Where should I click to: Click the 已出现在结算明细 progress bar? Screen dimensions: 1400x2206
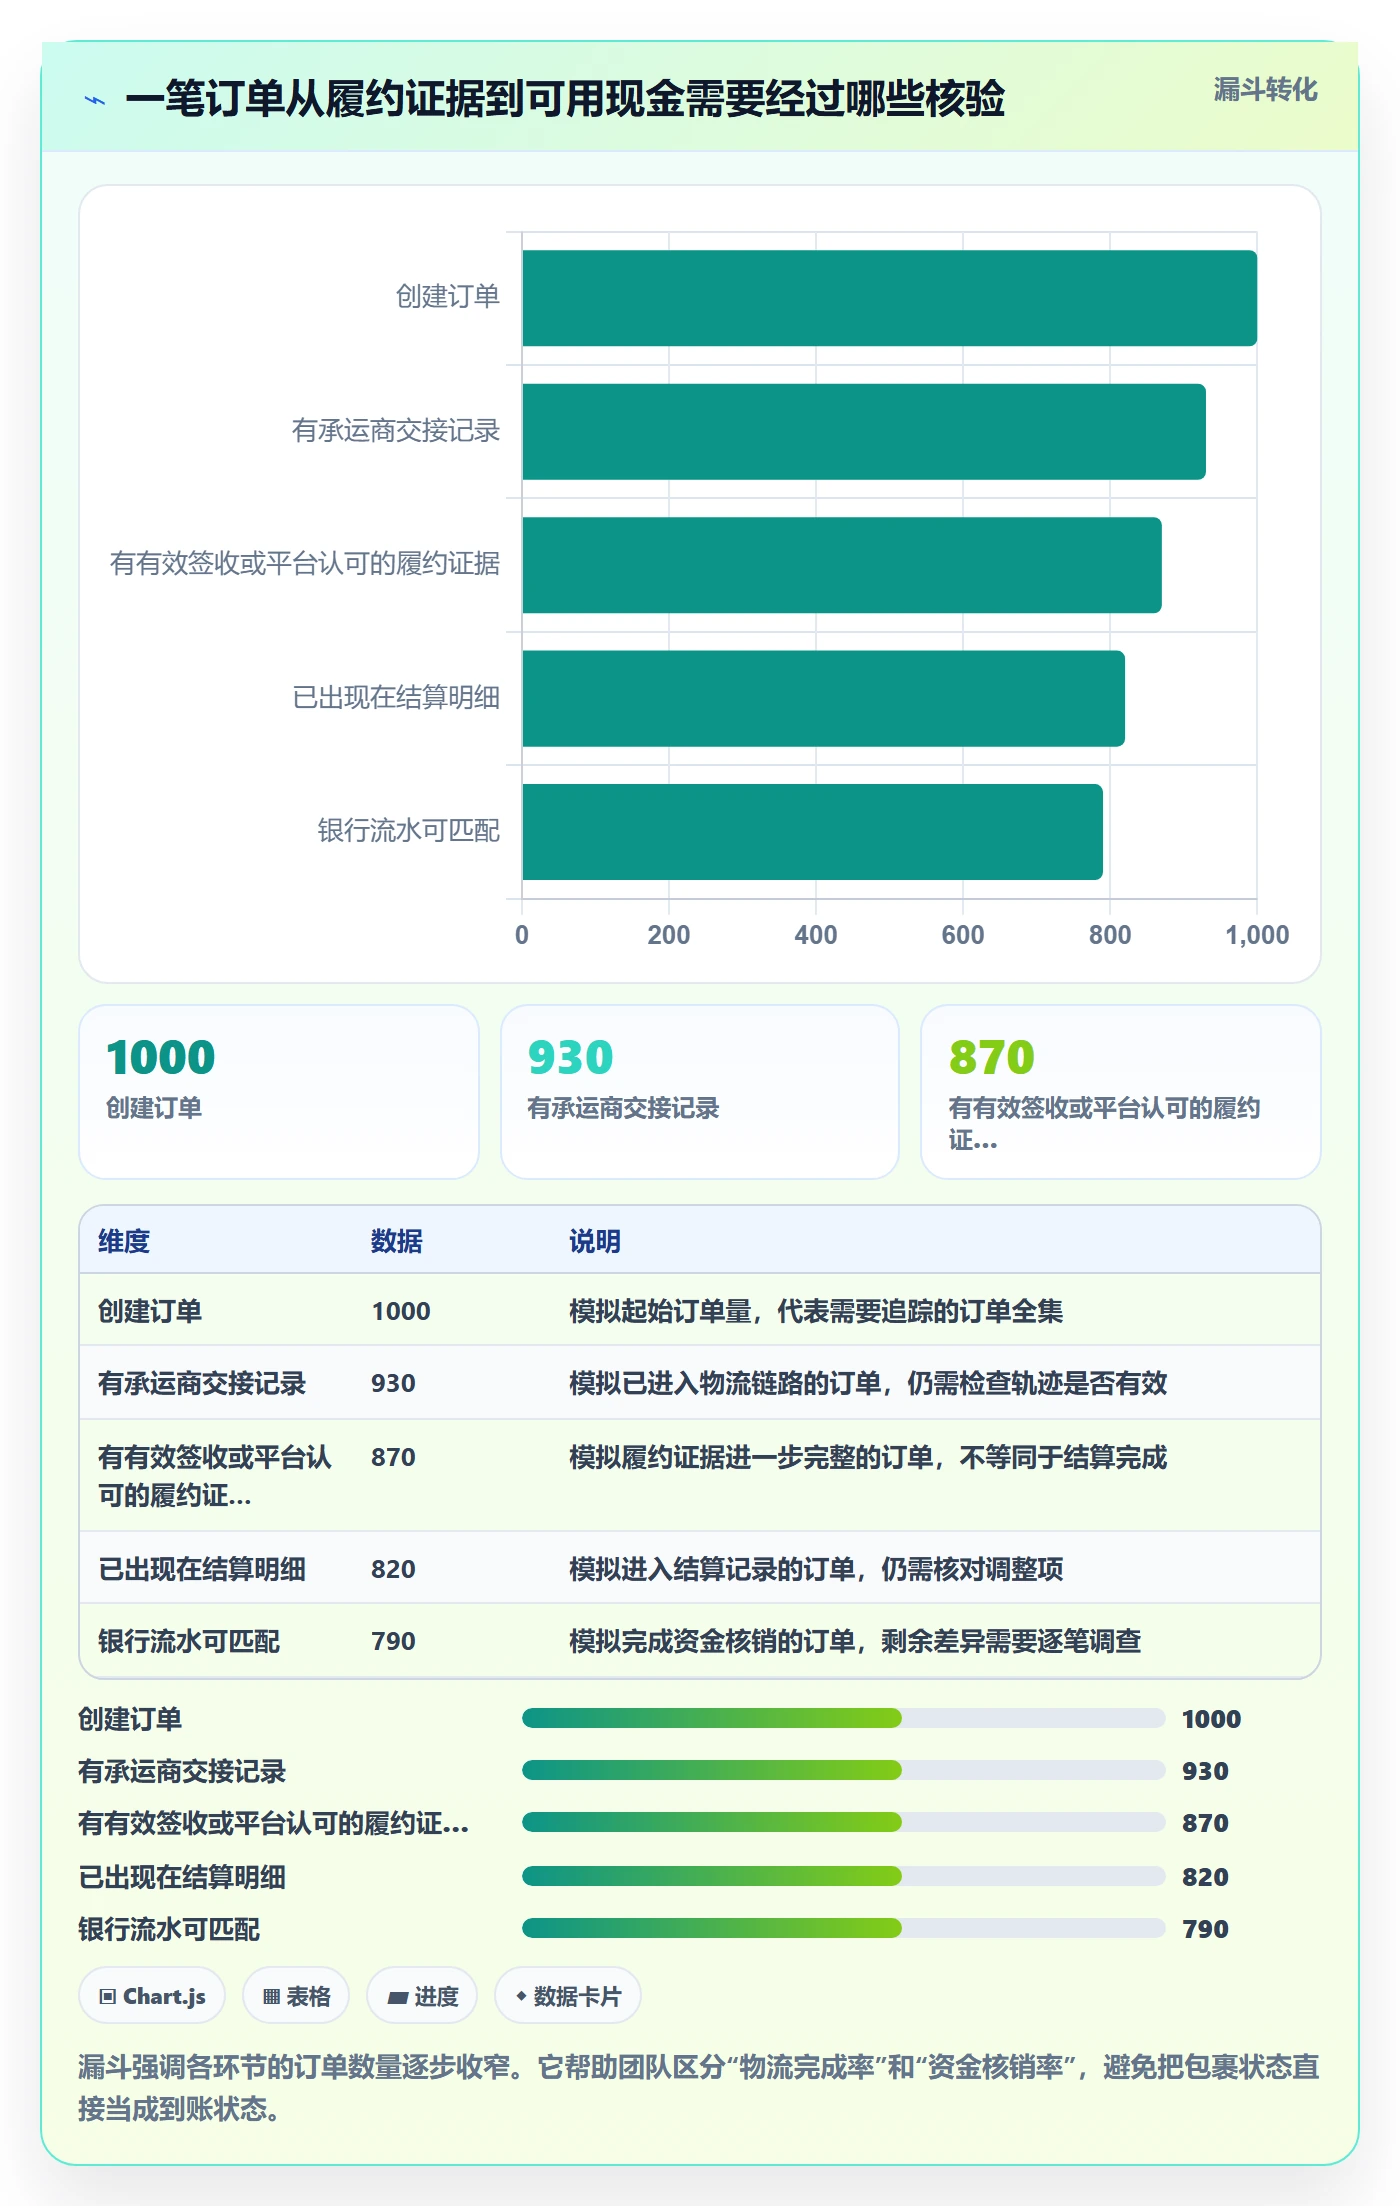843,1876
